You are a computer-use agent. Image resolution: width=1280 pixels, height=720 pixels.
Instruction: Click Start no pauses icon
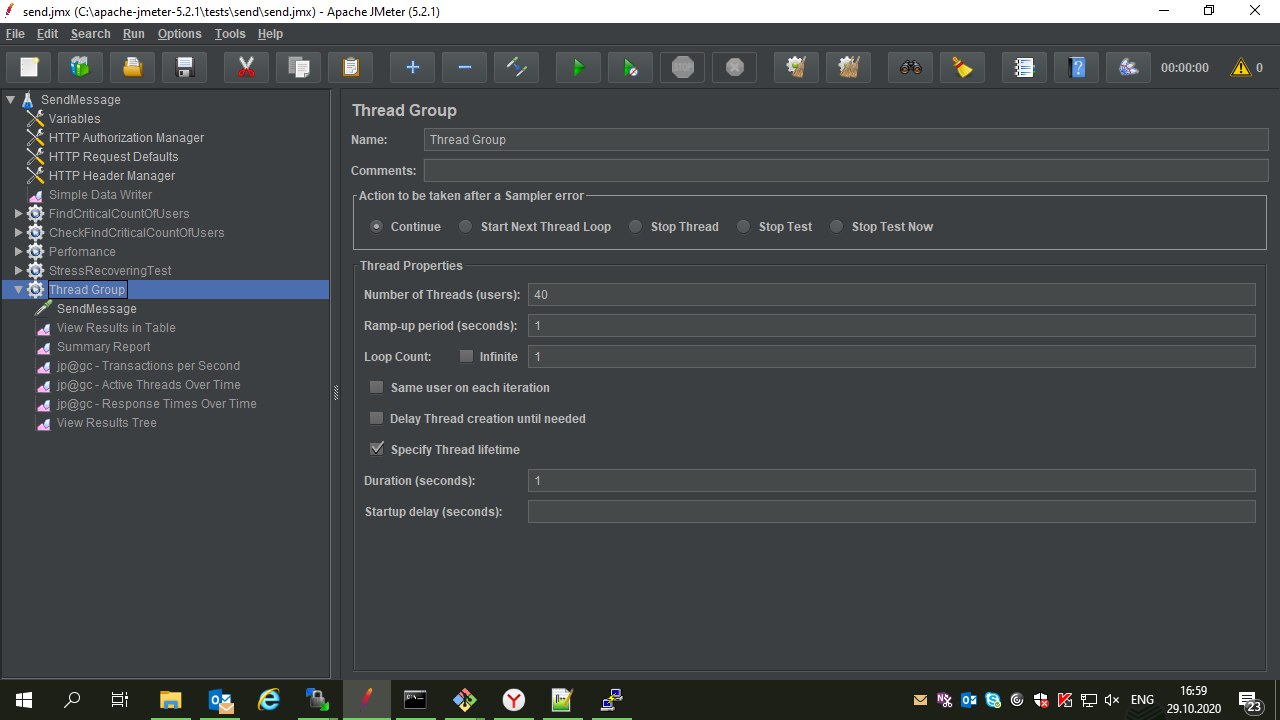coord(630,68)
